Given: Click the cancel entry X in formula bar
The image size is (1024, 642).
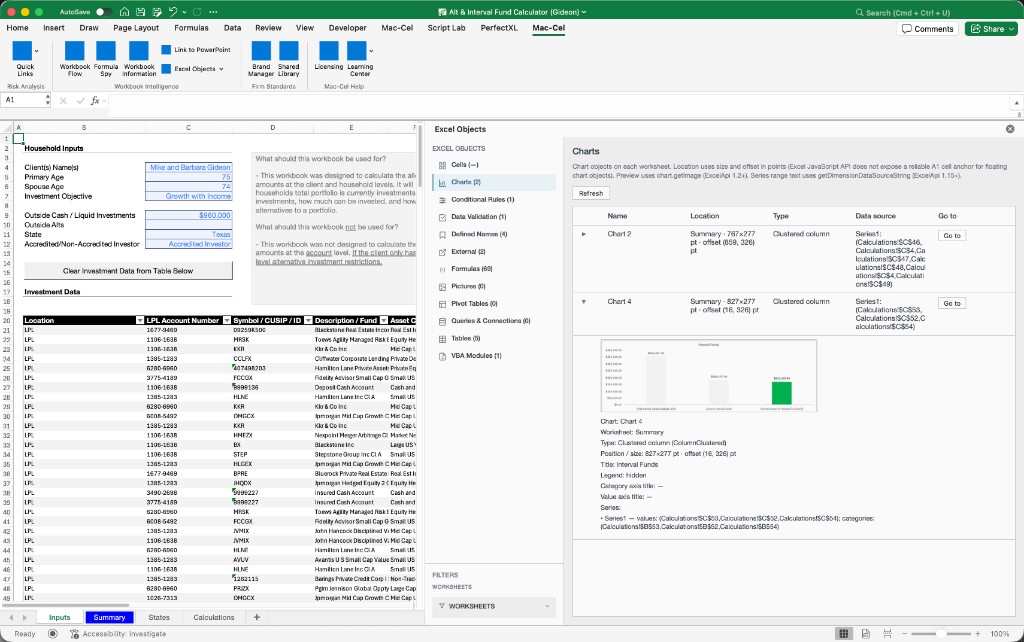Looking at the screenshot, I should click(63, 101).
